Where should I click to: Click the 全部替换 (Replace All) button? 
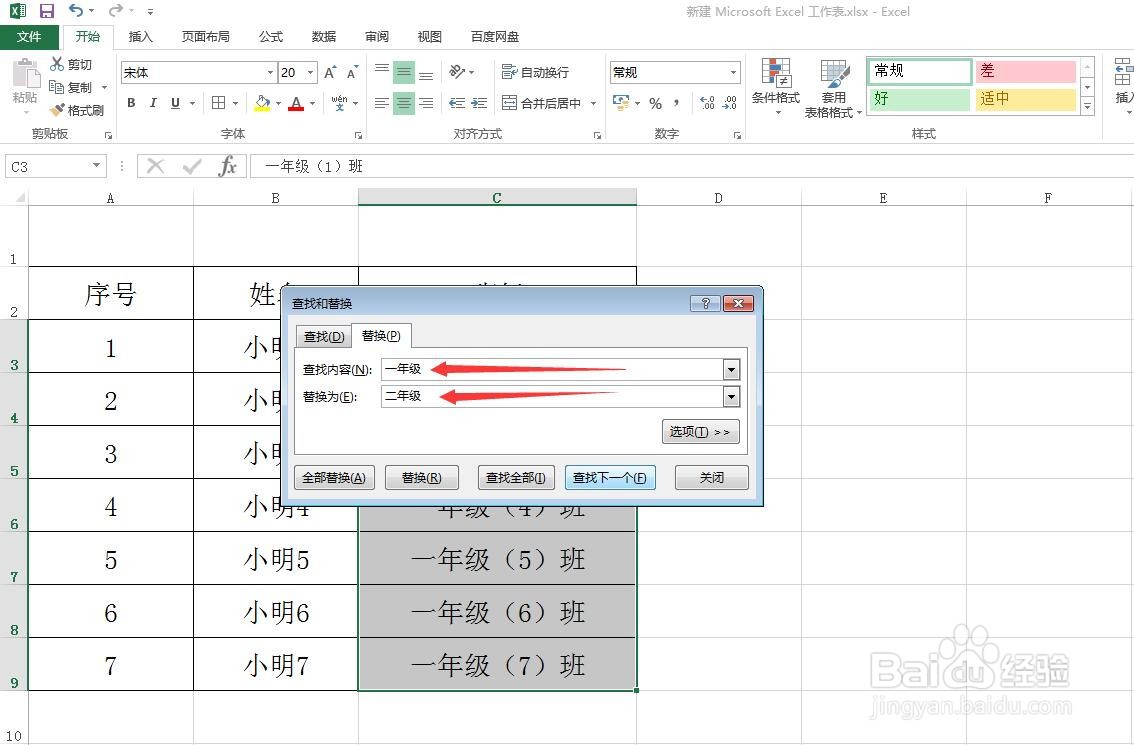tap(334, 477)
